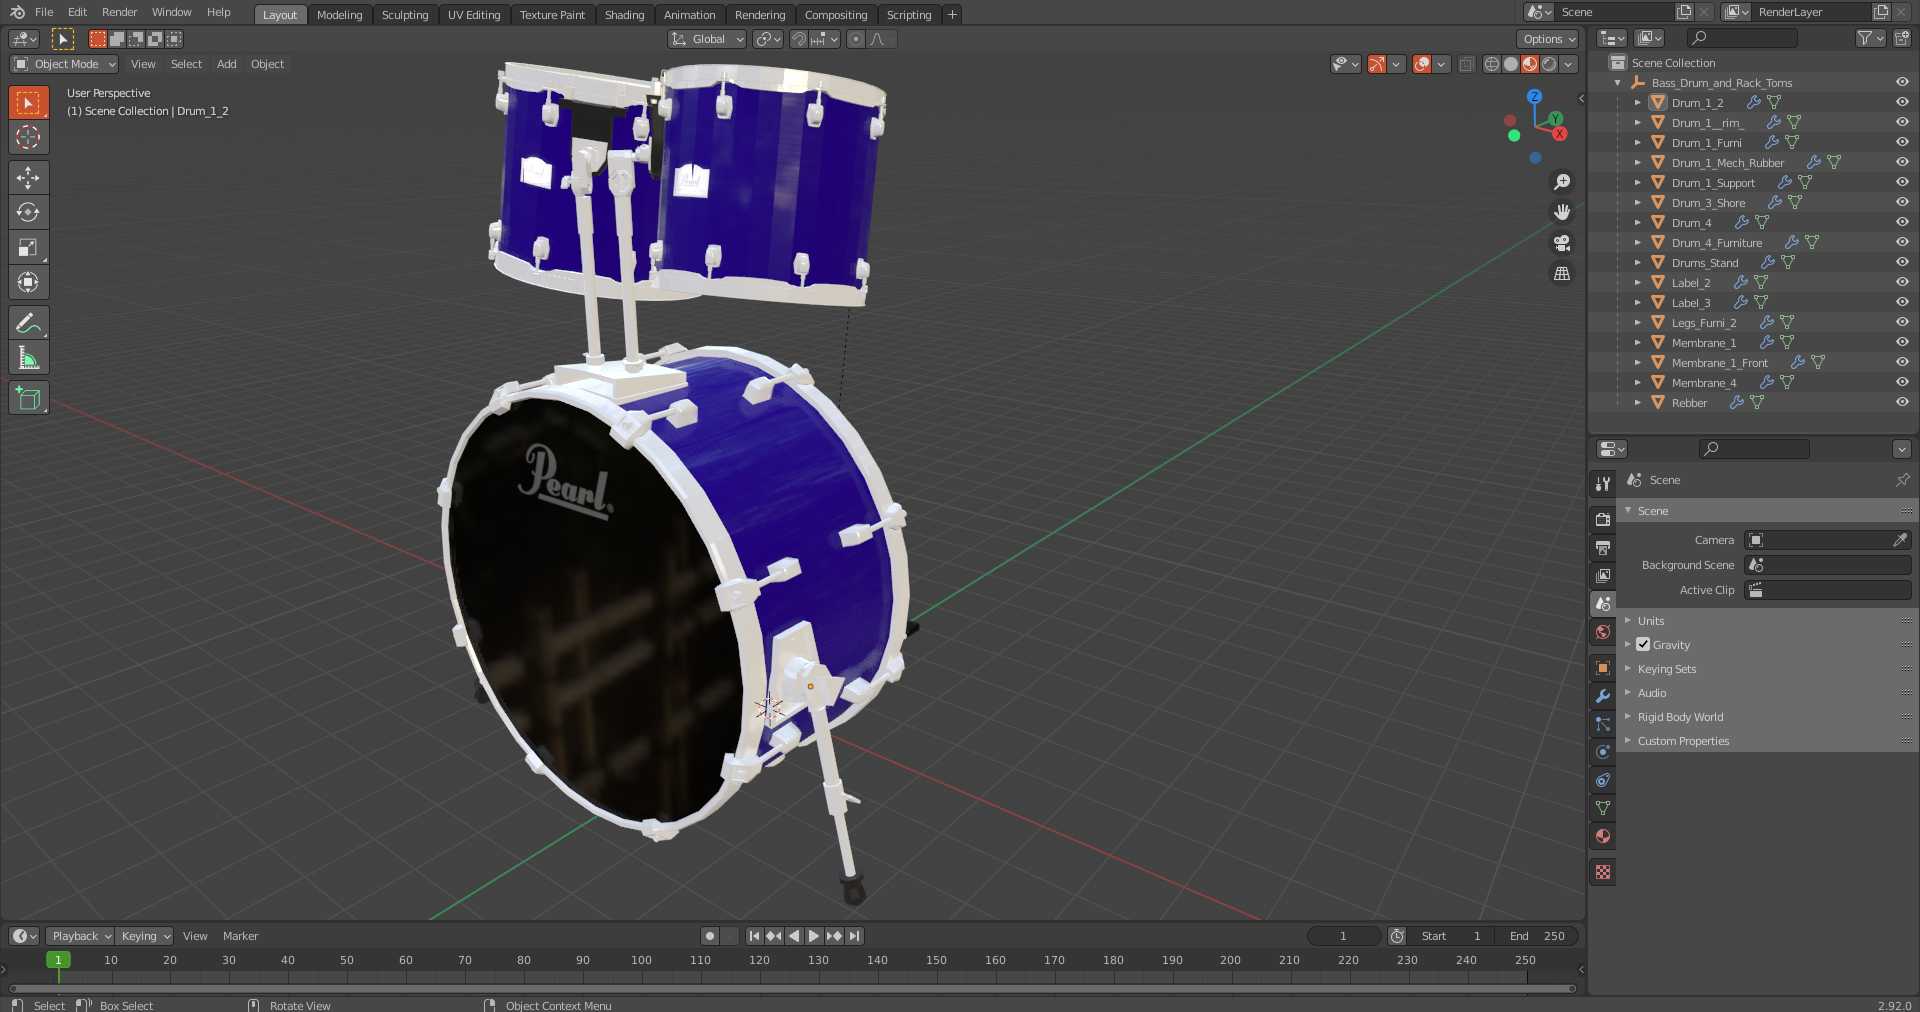Open the Tool properties tab

tap(1603, 484)
